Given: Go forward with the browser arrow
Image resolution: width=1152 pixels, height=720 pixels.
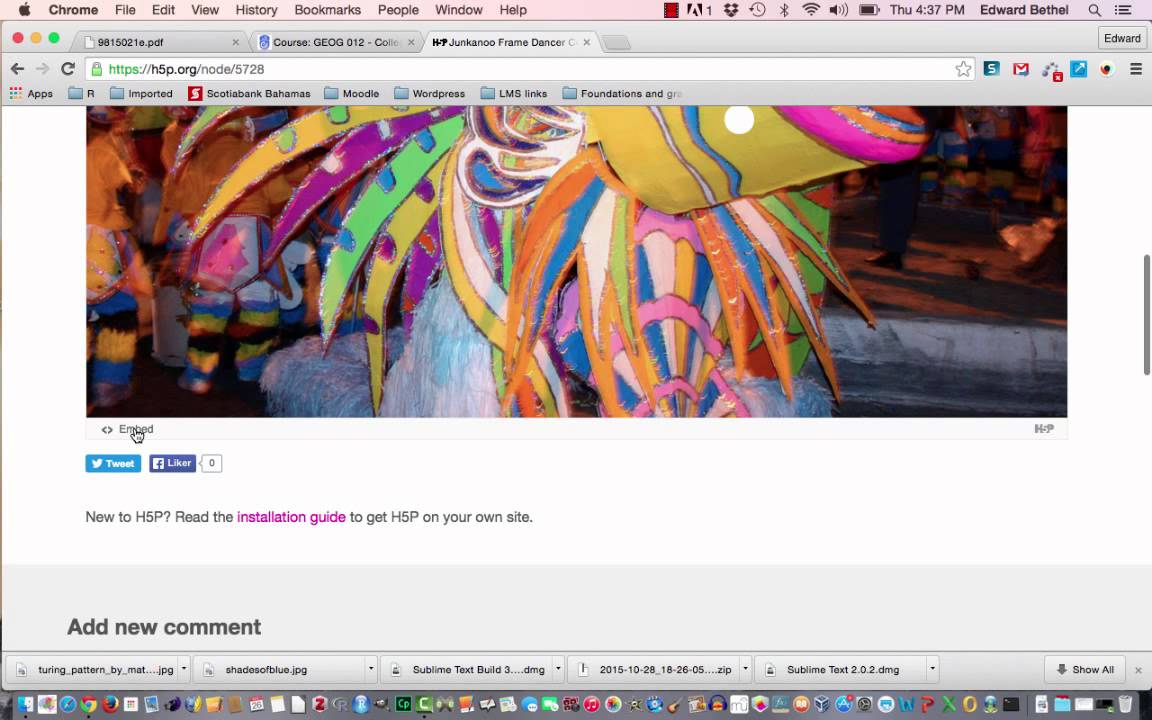Looking at the screenshot, I should tap(43, 68).
